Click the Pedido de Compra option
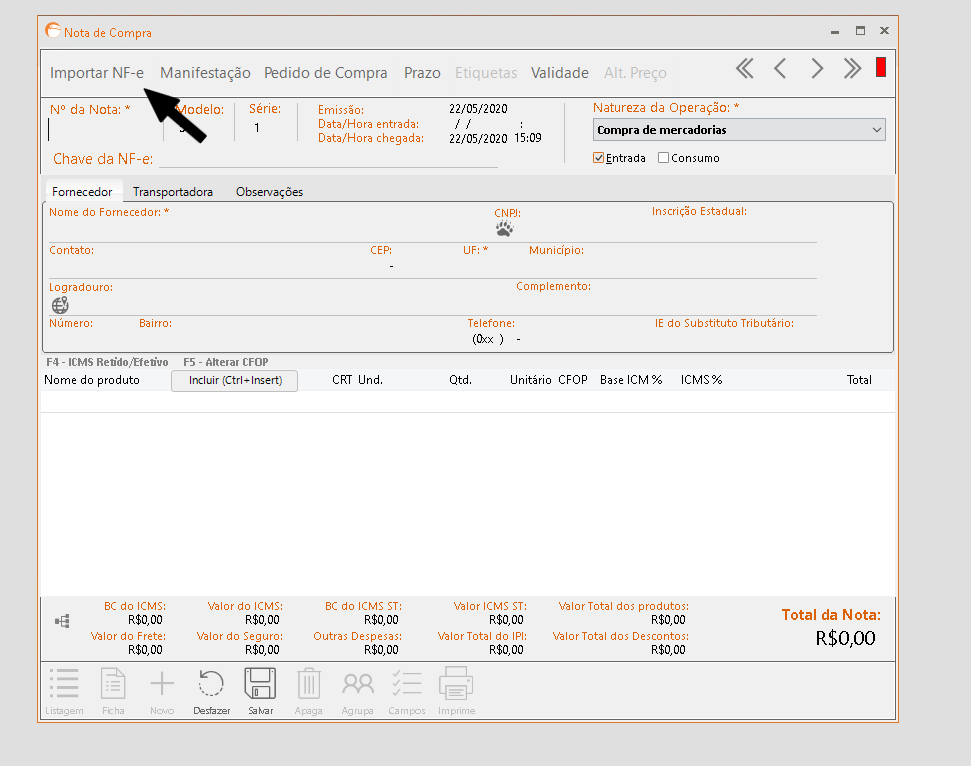This screenshot has width=971, height=766. click(x=326, y=73)
